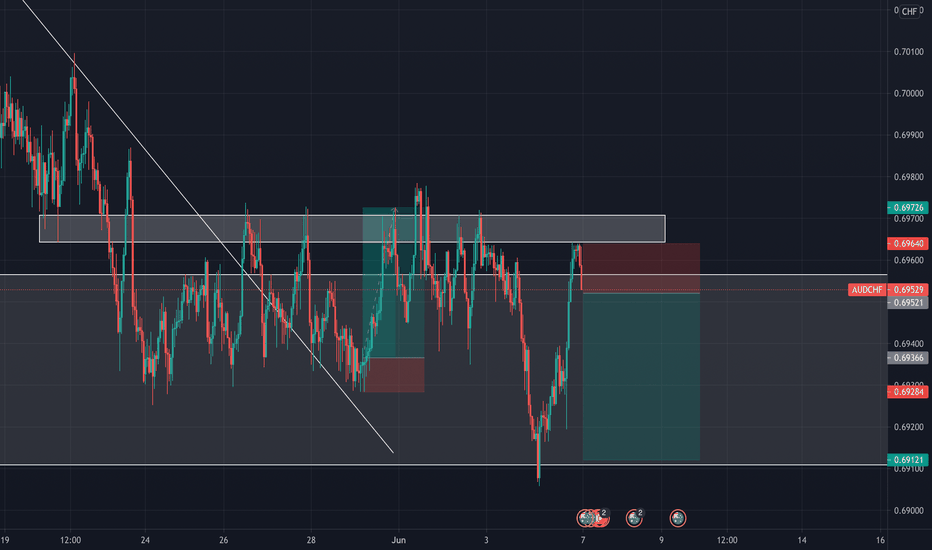
Task: Click the CHF currency label at top right
Action: (x=909, y=11)
